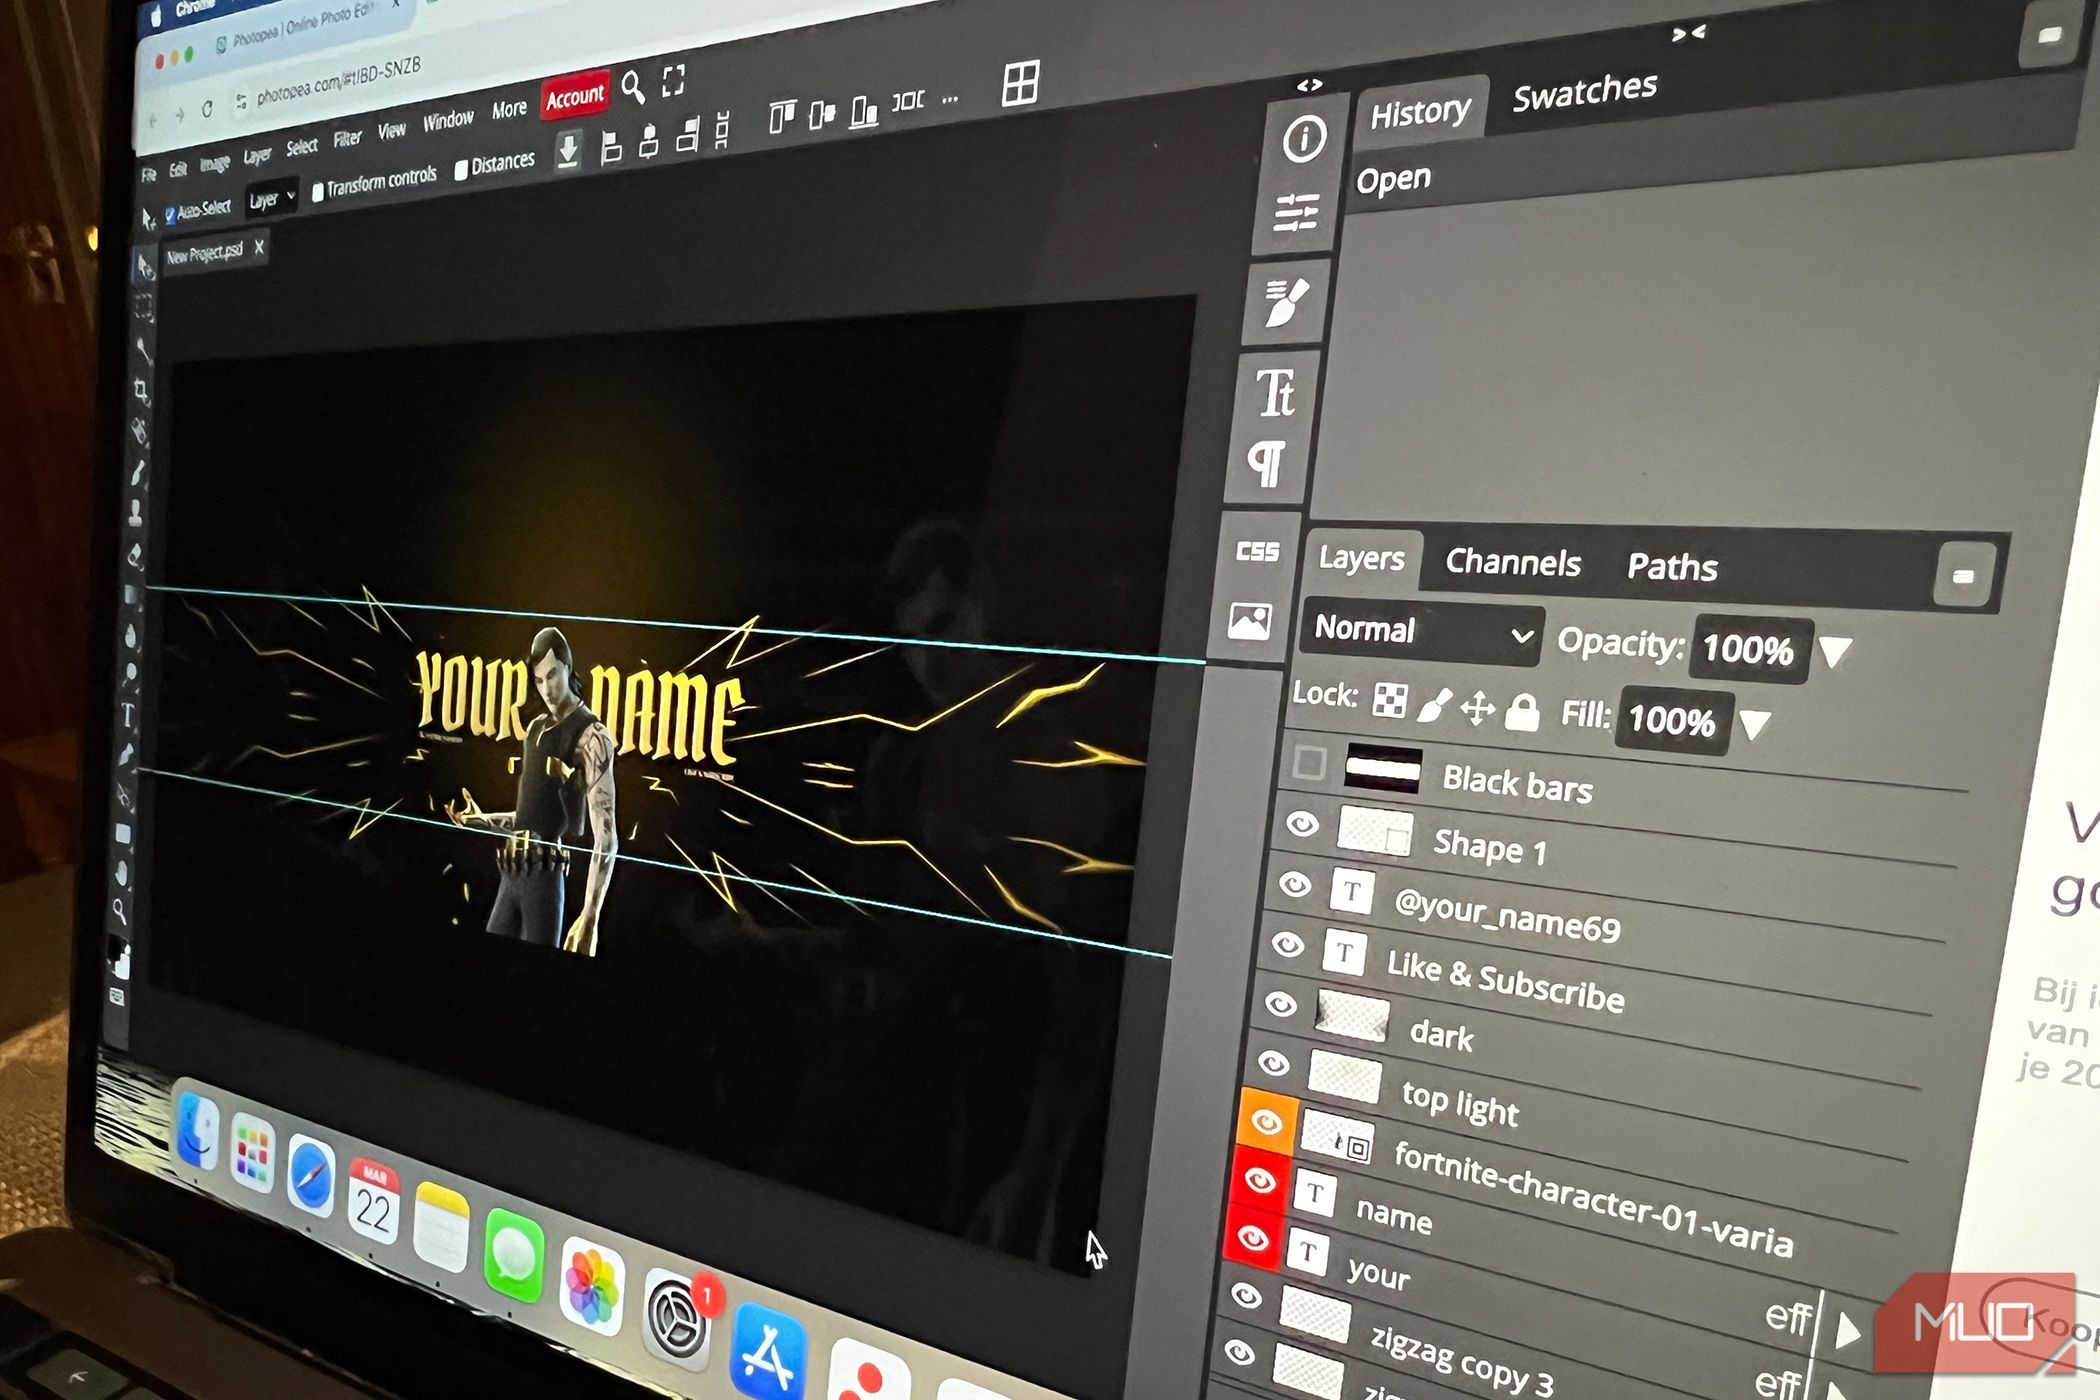This screenshot has width=2100, height=1400.
Task: Open the Opacity slider arrow
Action: (1835, 653)
